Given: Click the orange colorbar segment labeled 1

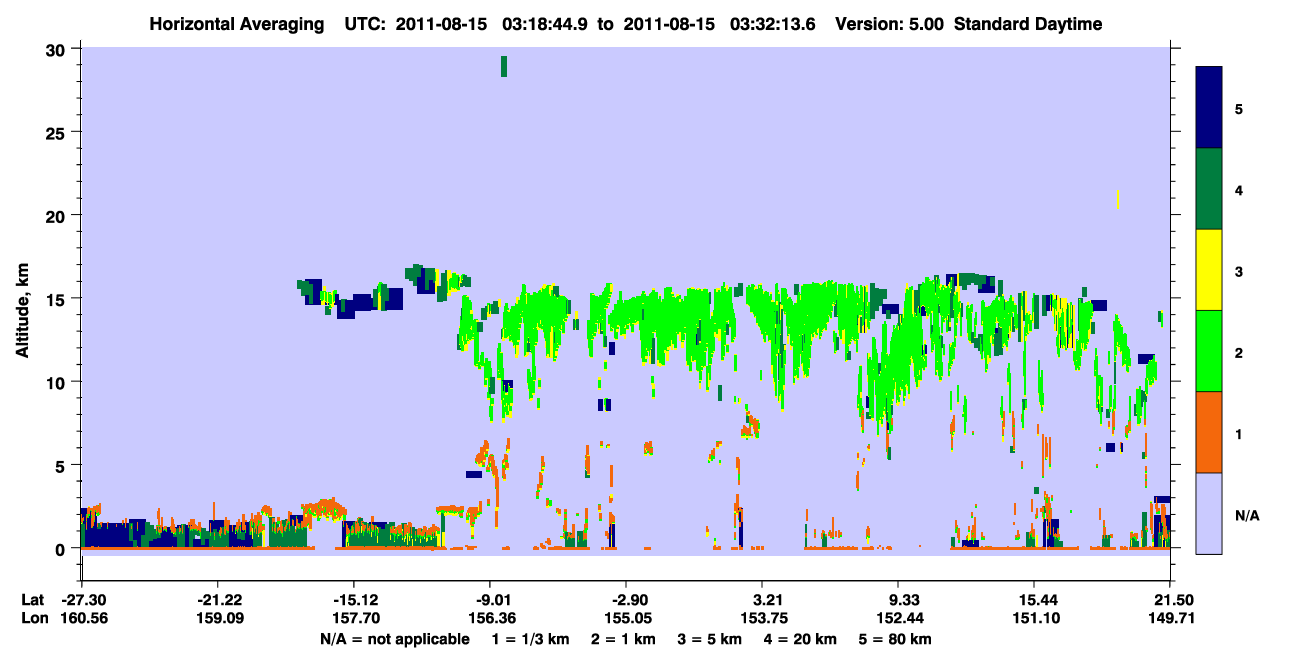Looking at the screenshot, I should [x=1209, y=432].
